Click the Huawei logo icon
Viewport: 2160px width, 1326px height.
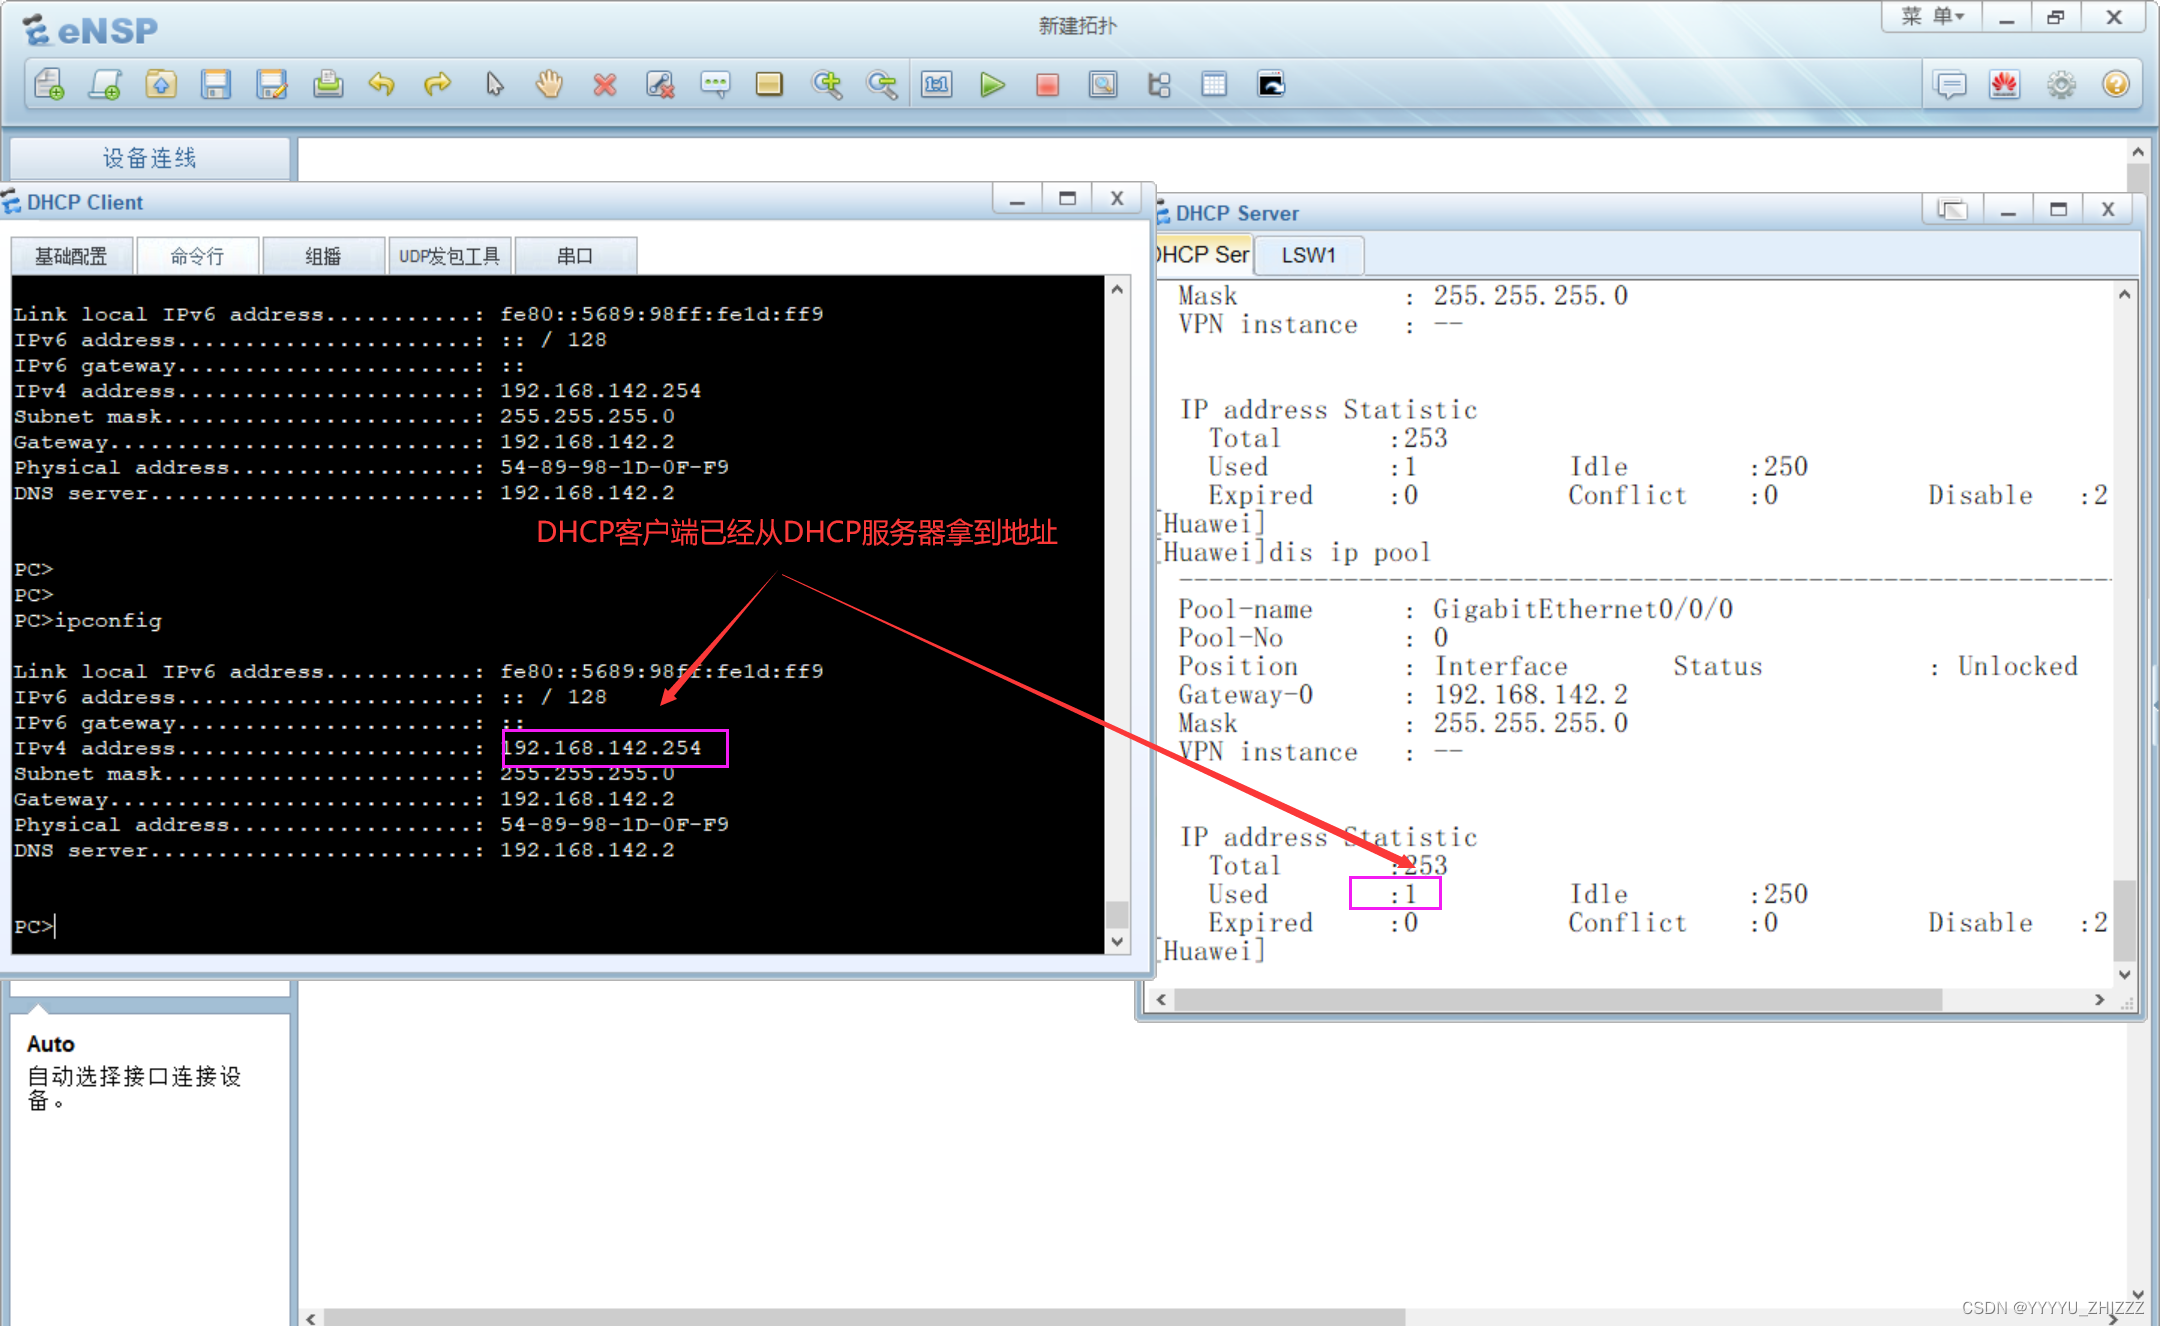click(2004, 85)
